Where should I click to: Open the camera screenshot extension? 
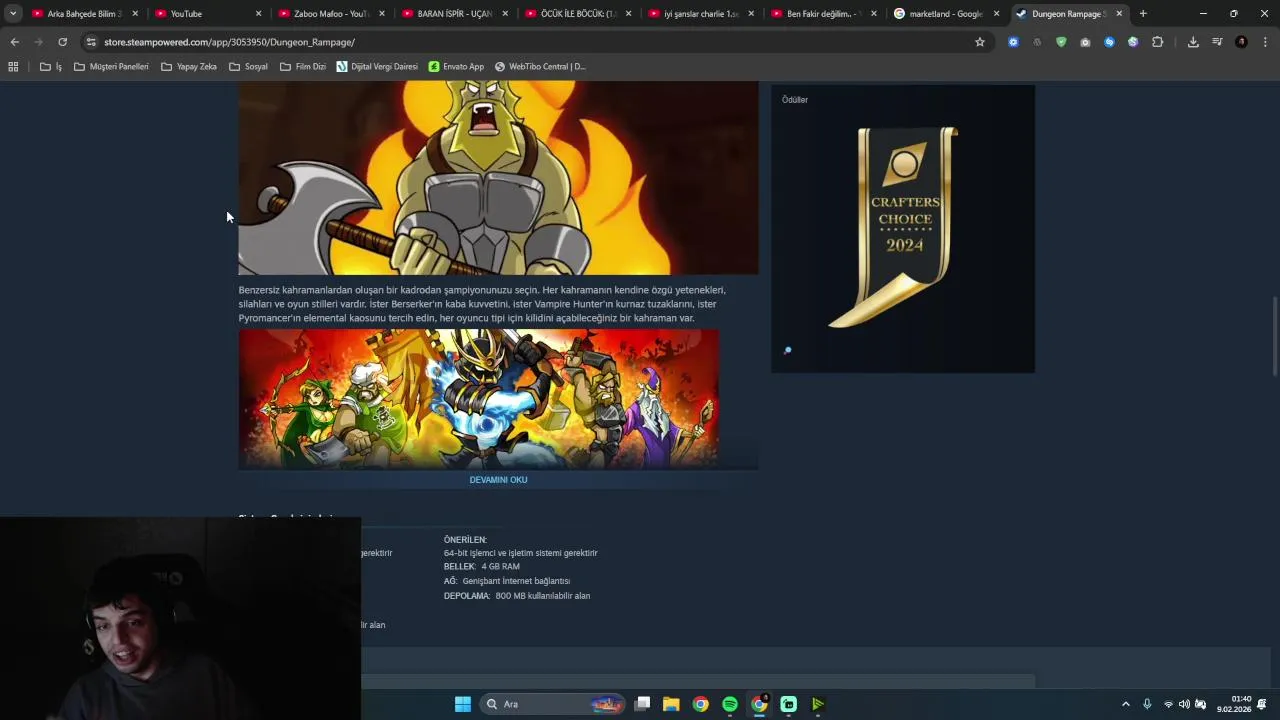click(x=1085, y=42)
